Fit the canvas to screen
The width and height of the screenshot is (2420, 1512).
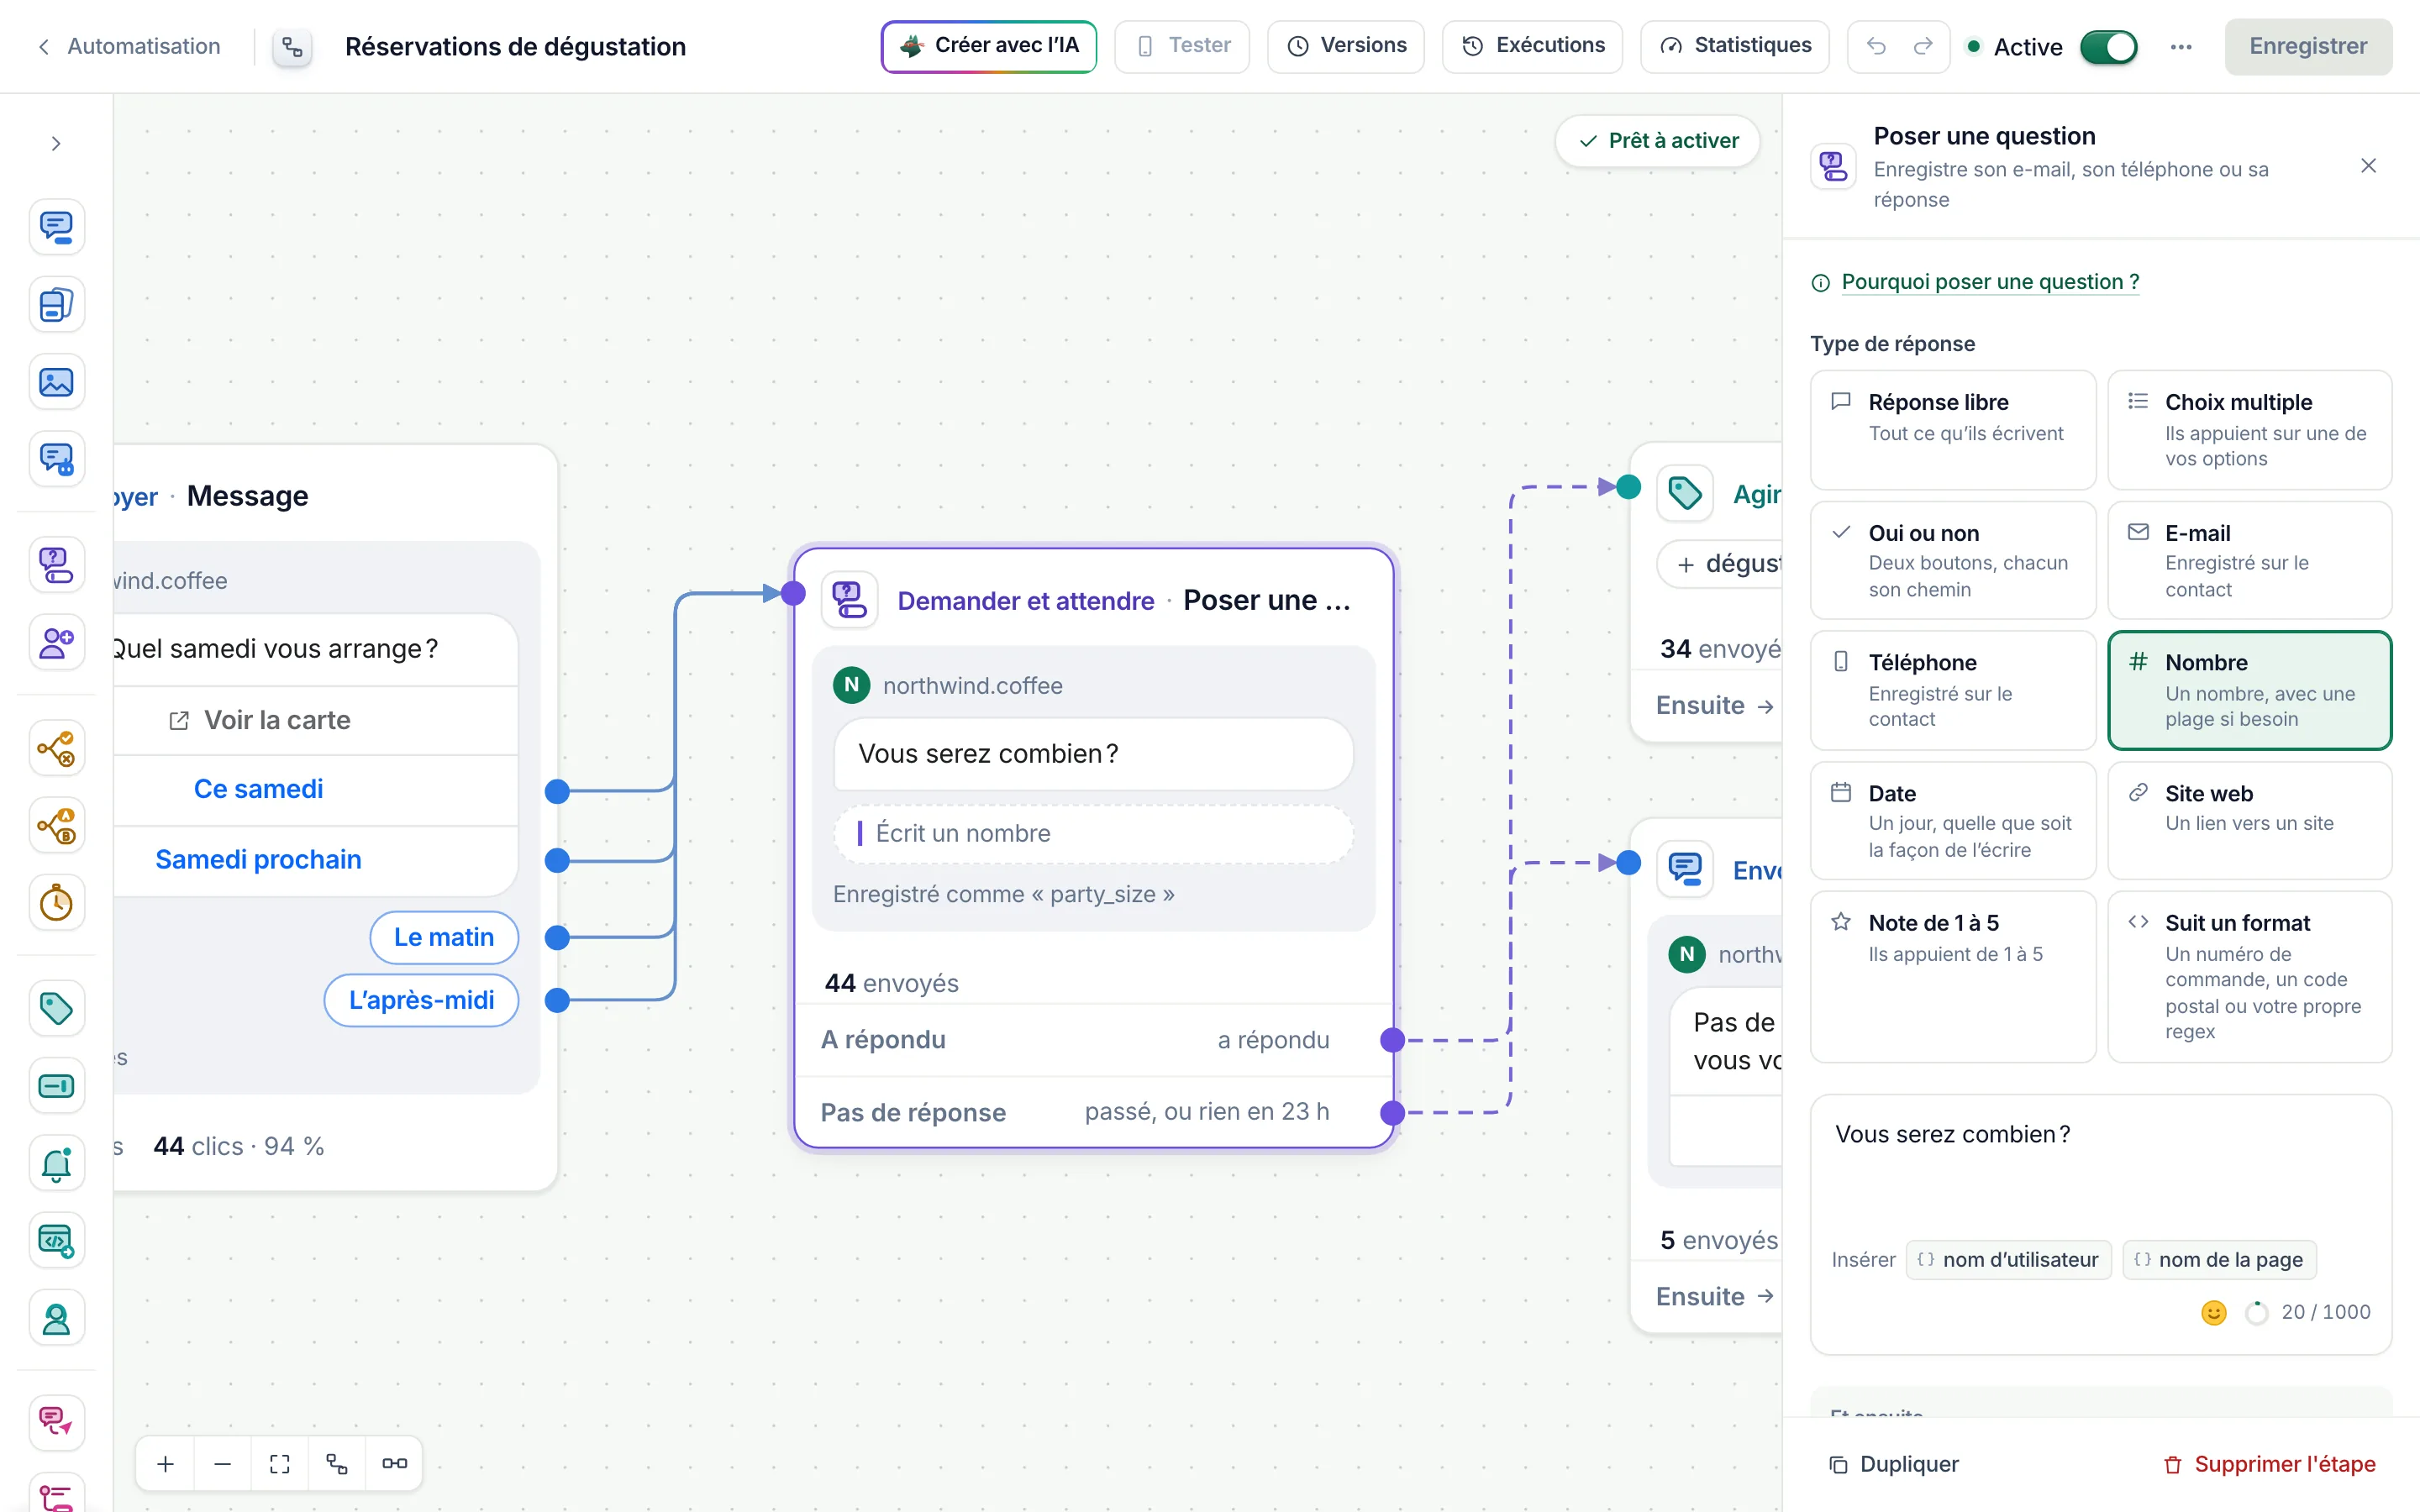(280, 1464)
